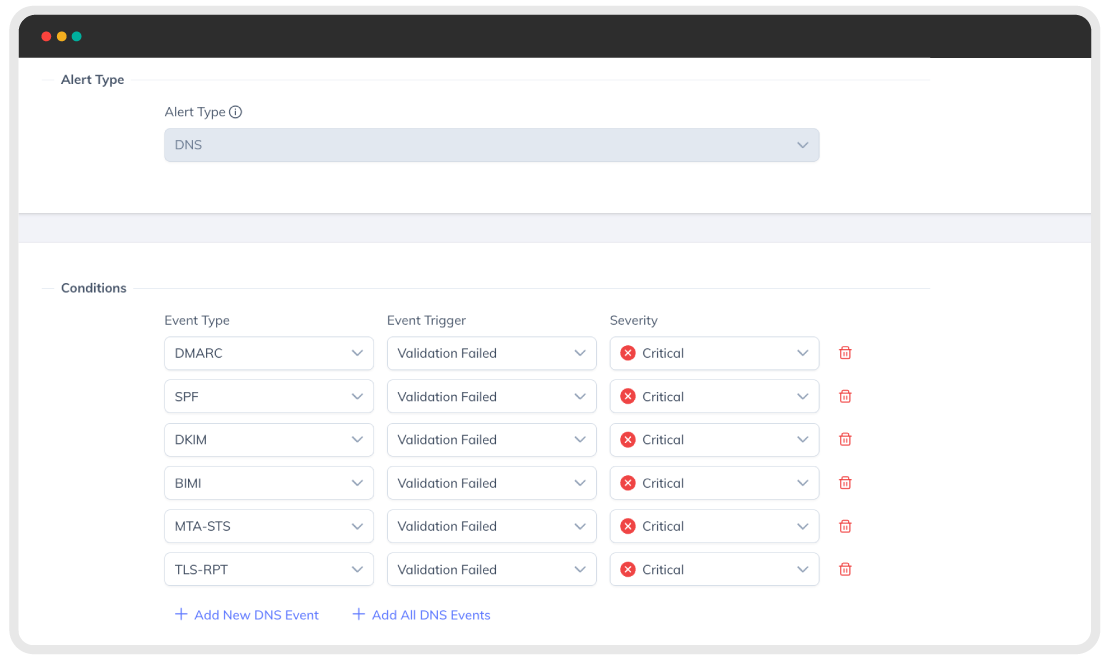
Task: Change MTA-STS row's Validation Failed trigger
Action: (x=492, y=526)
